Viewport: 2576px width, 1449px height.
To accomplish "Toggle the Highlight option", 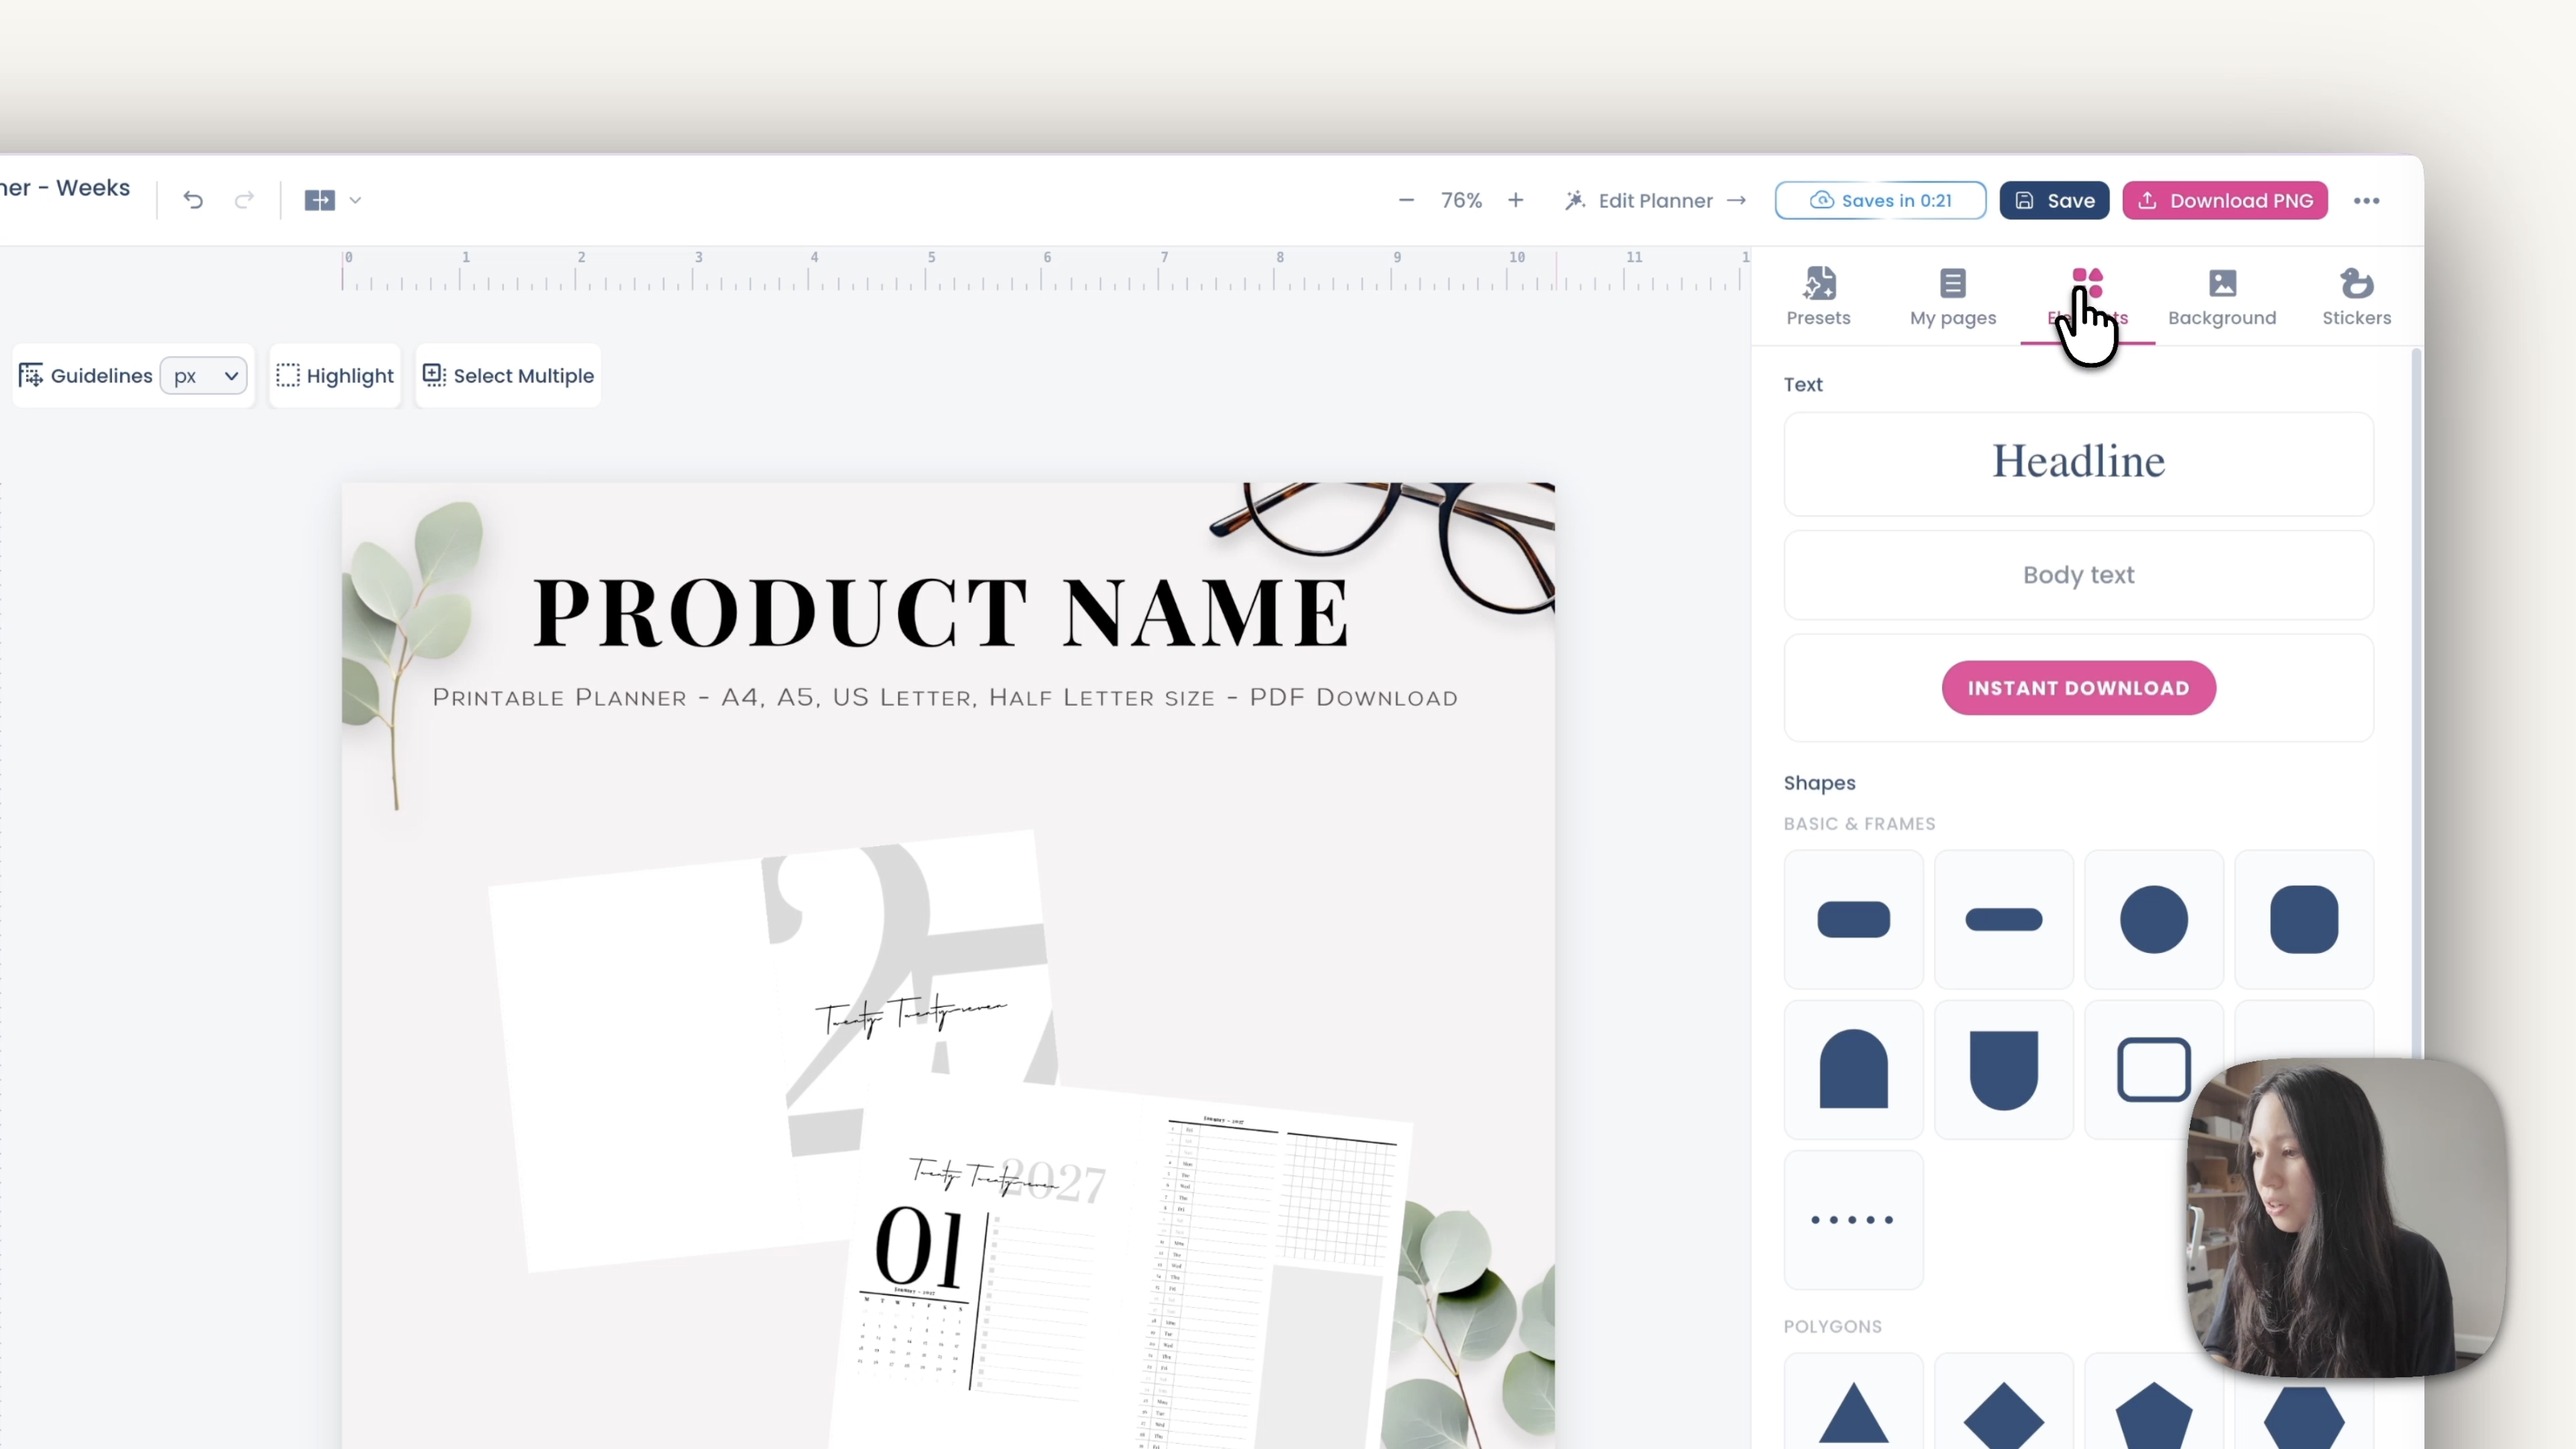I will point(335,376).
